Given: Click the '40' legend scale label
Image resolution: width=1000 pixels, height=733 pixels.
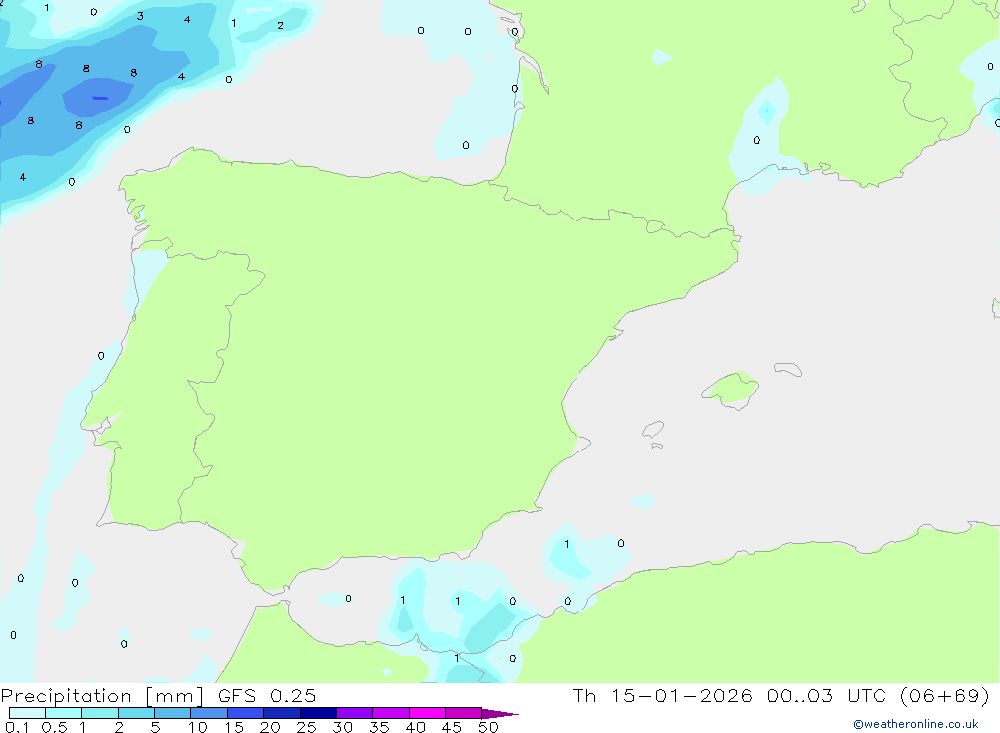Looking at the screenshot, I should [x=415, y=727].
